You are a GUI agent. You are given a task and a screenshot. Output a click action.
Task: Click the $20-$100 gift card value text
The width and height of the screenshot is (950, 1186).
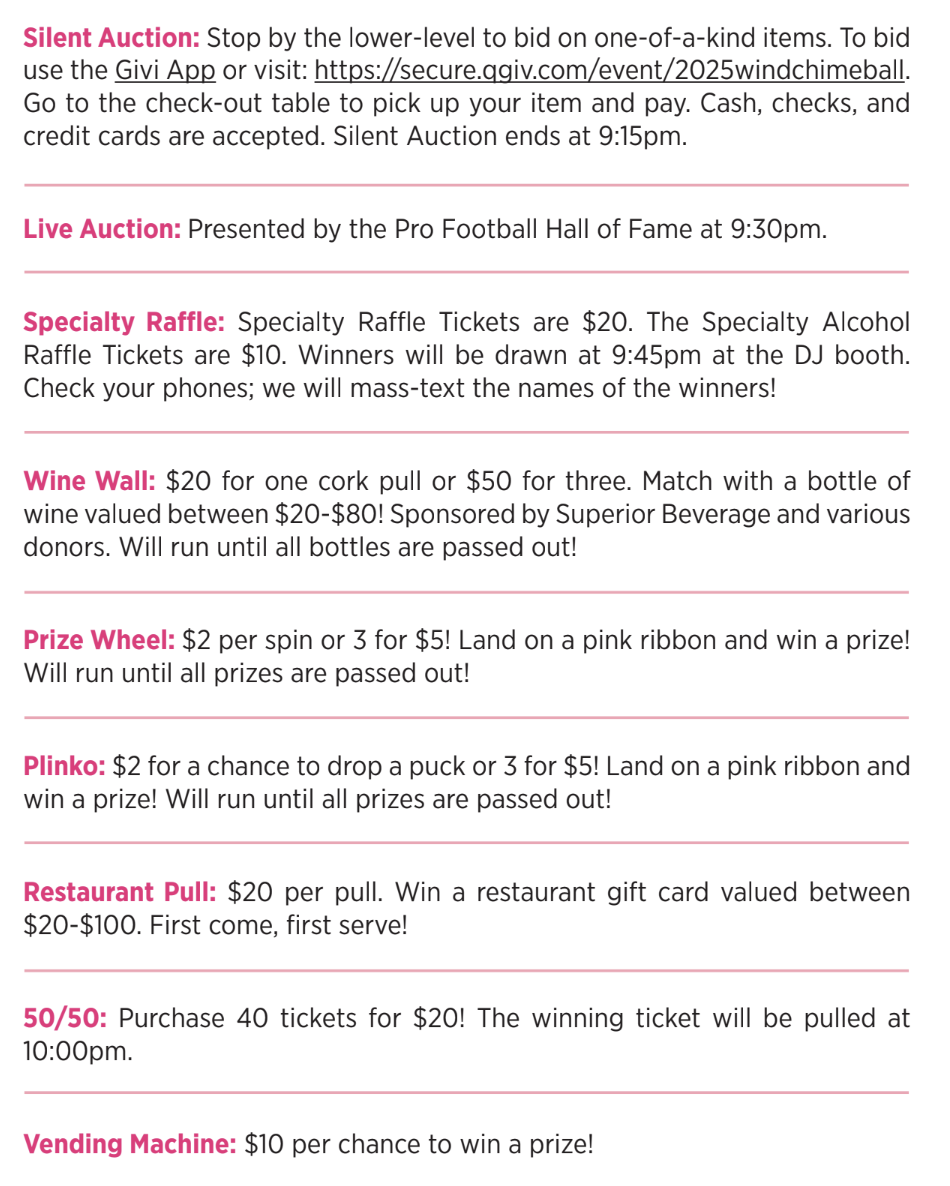(80, 925)
